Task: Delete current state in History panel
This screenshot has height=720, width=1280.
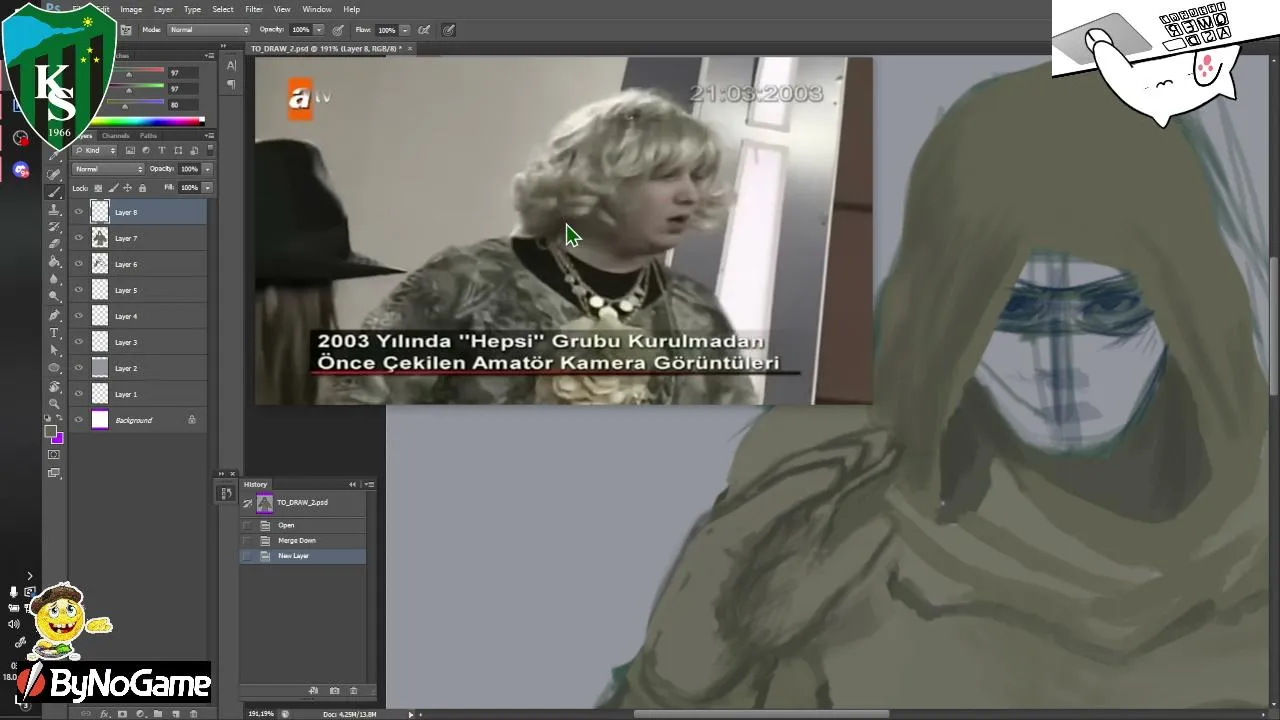Action: click(353, 691)
